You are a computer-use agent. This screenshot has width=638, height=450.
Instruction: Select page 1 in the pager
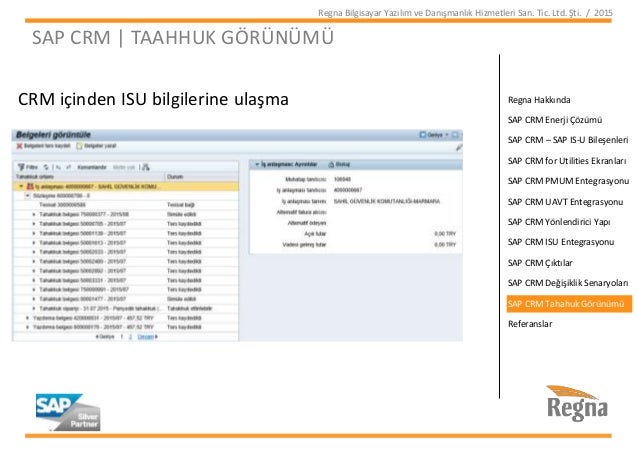[x=122, y=337]
